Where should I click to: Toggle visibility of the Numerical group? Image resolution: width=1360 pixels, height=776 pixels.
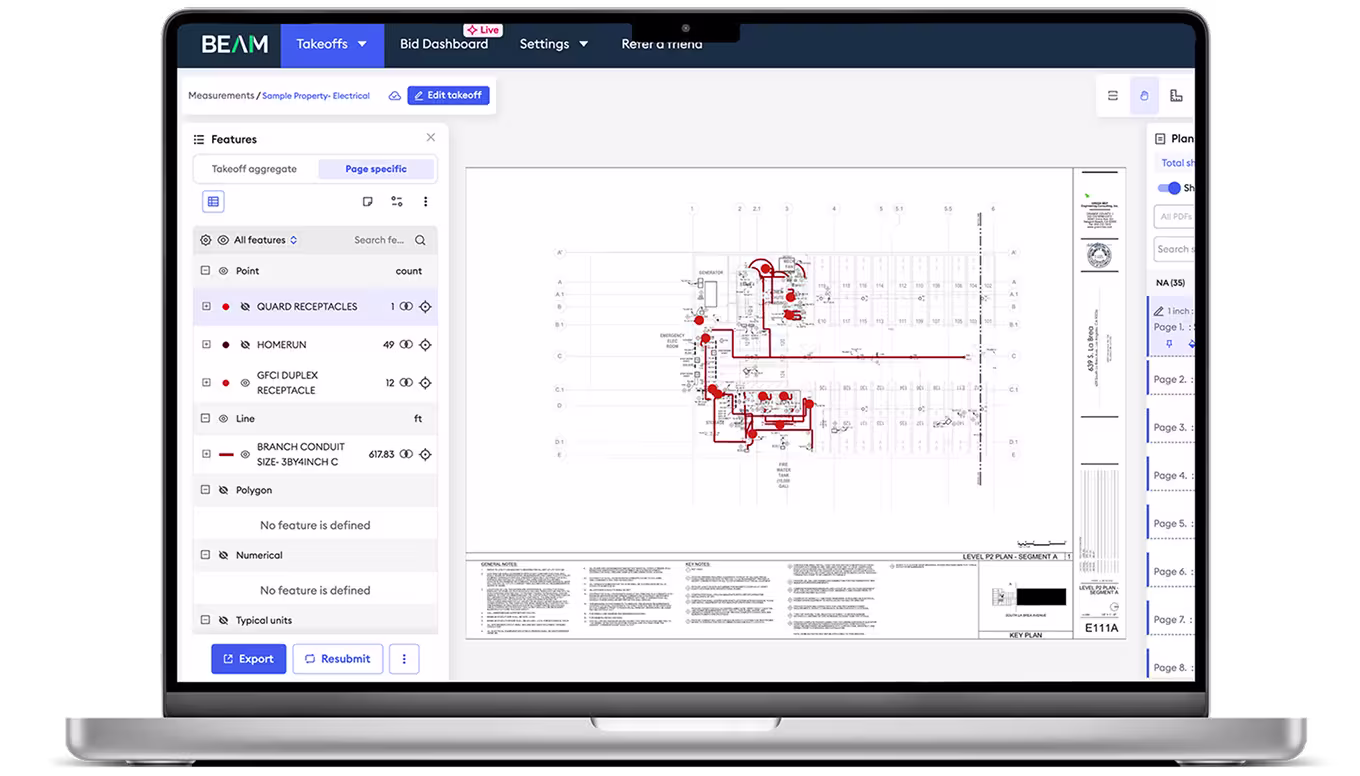223,555
